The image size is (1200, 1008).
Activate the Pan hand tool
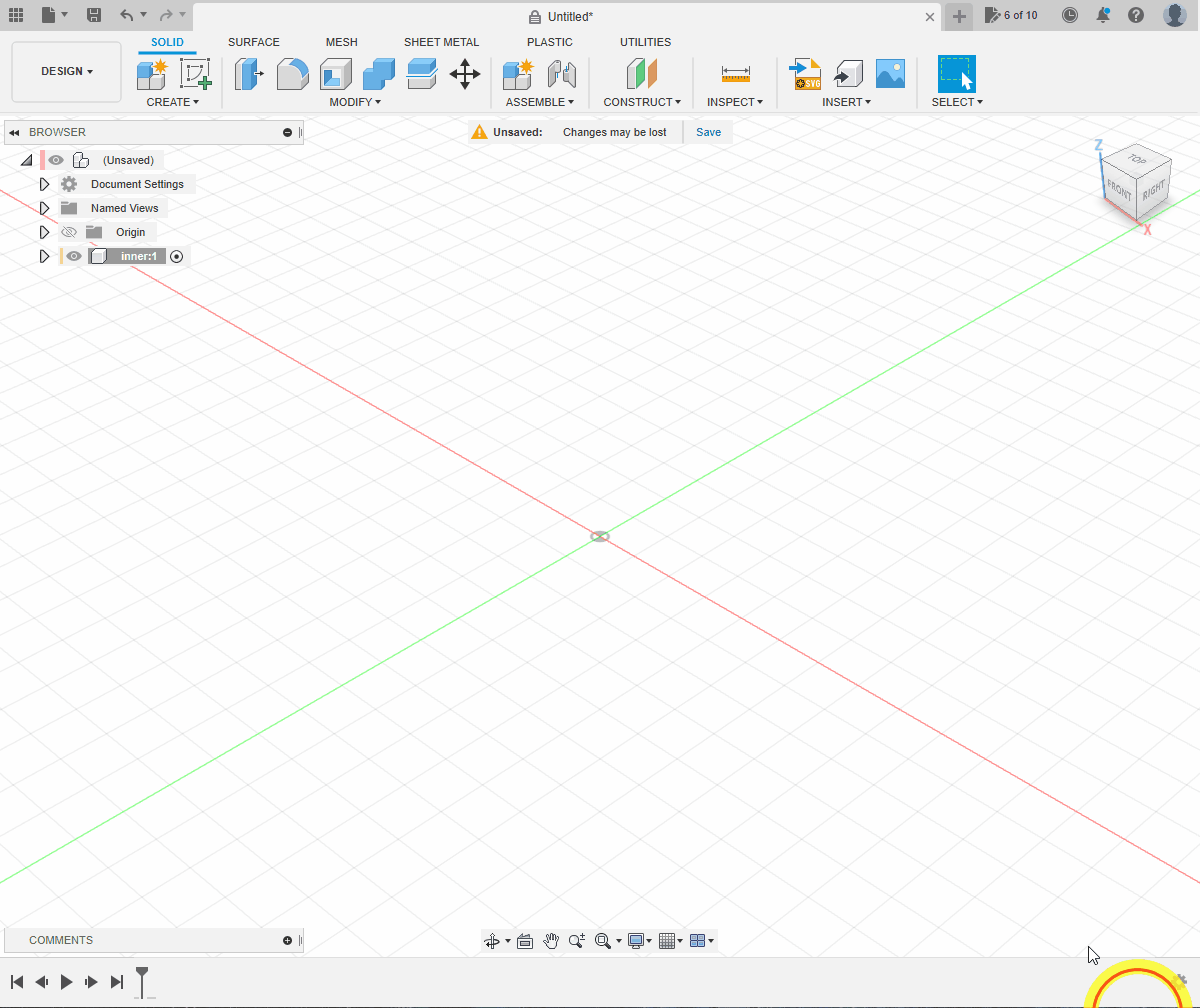pyautogui.click(x=551, y=941)
